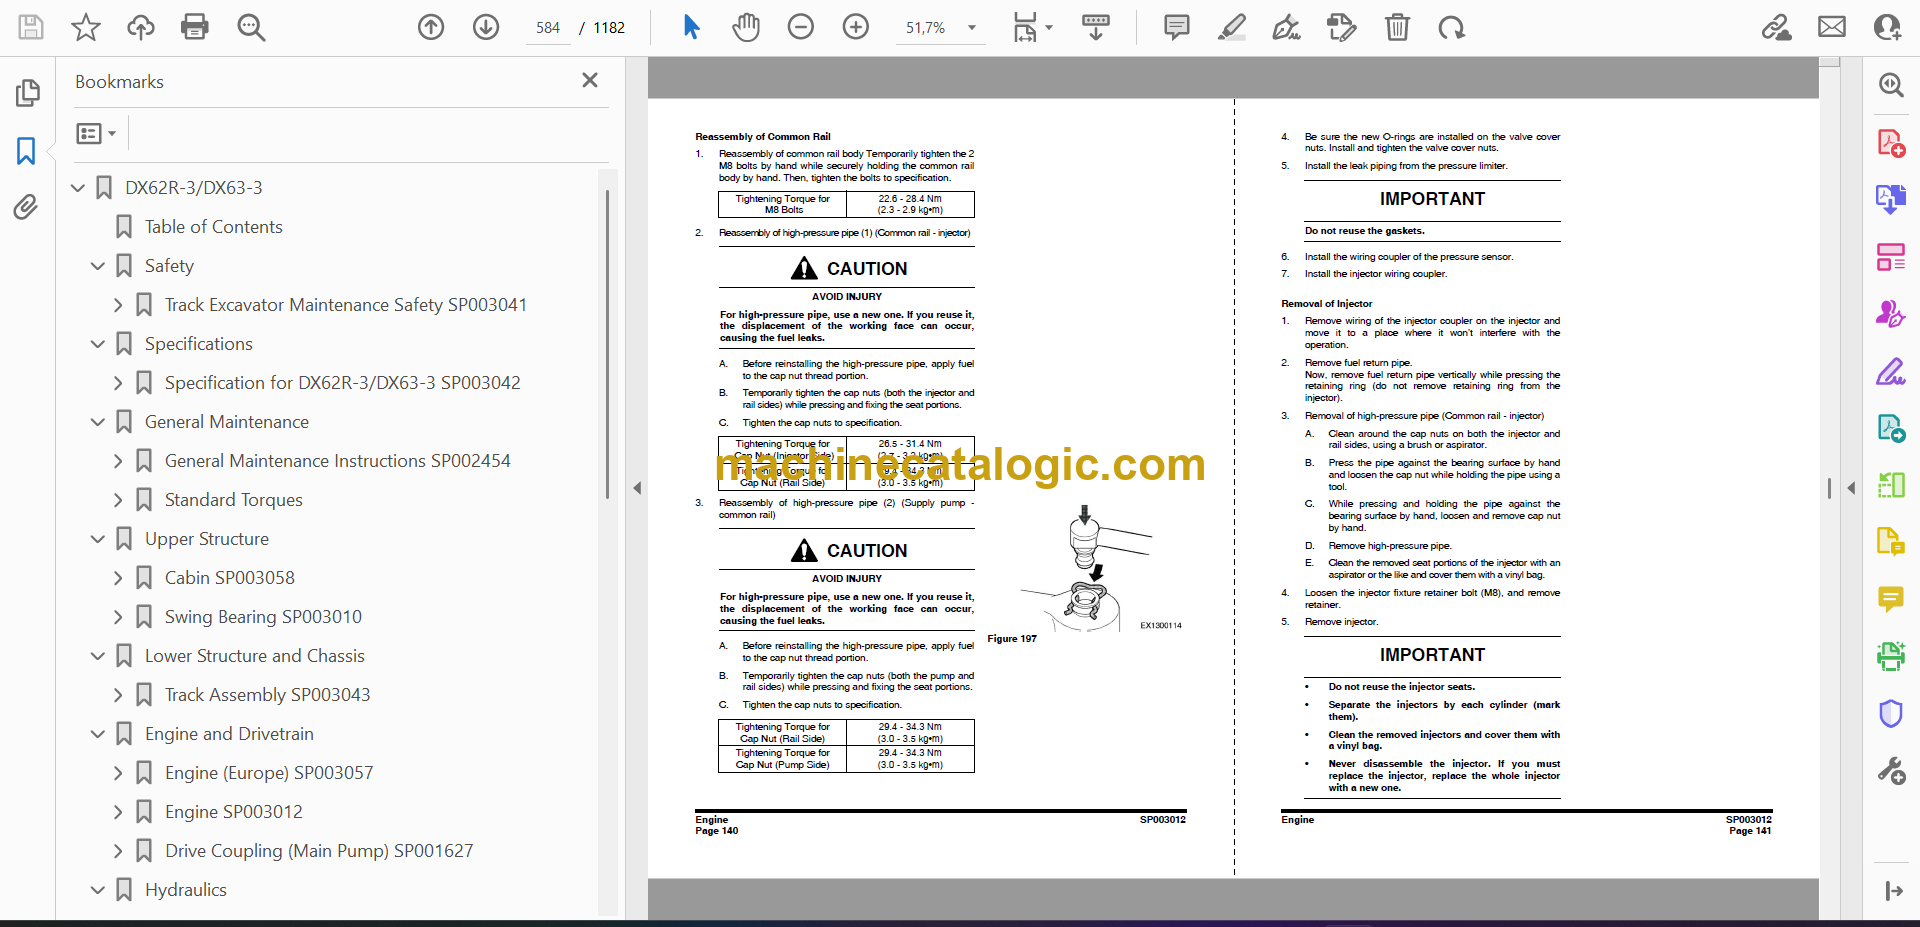The height and width of the screenshot is (927, 1920).
Task: Add a sticky note comment
Action: click(1177, 27)
